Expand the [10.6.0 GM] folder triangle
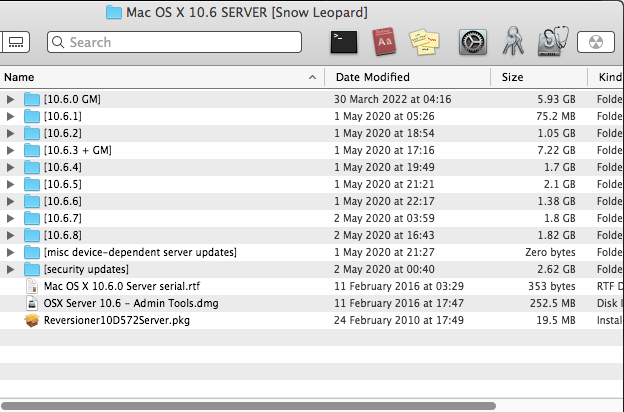Image resolution: width=624 pixels, height=412 pixels. pyautogui.click(x=10, y=99)
